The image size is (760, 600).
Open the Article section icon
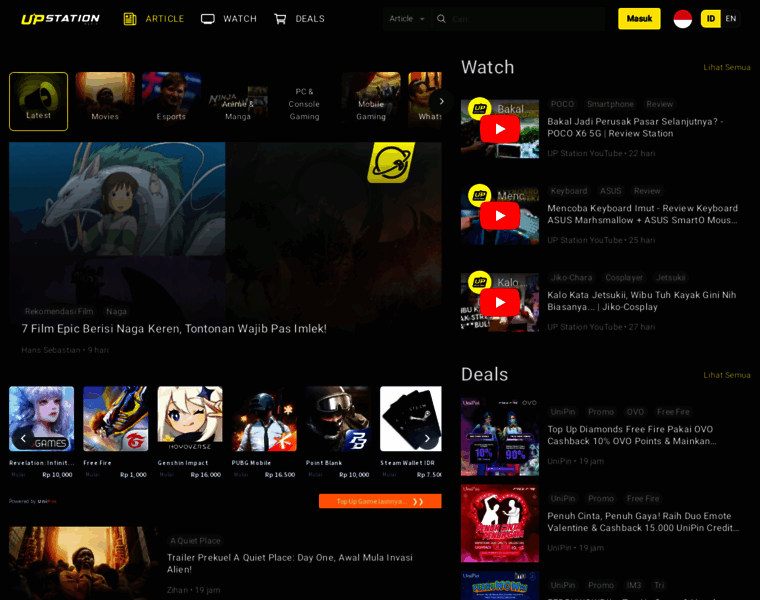[x=130, y=19]
